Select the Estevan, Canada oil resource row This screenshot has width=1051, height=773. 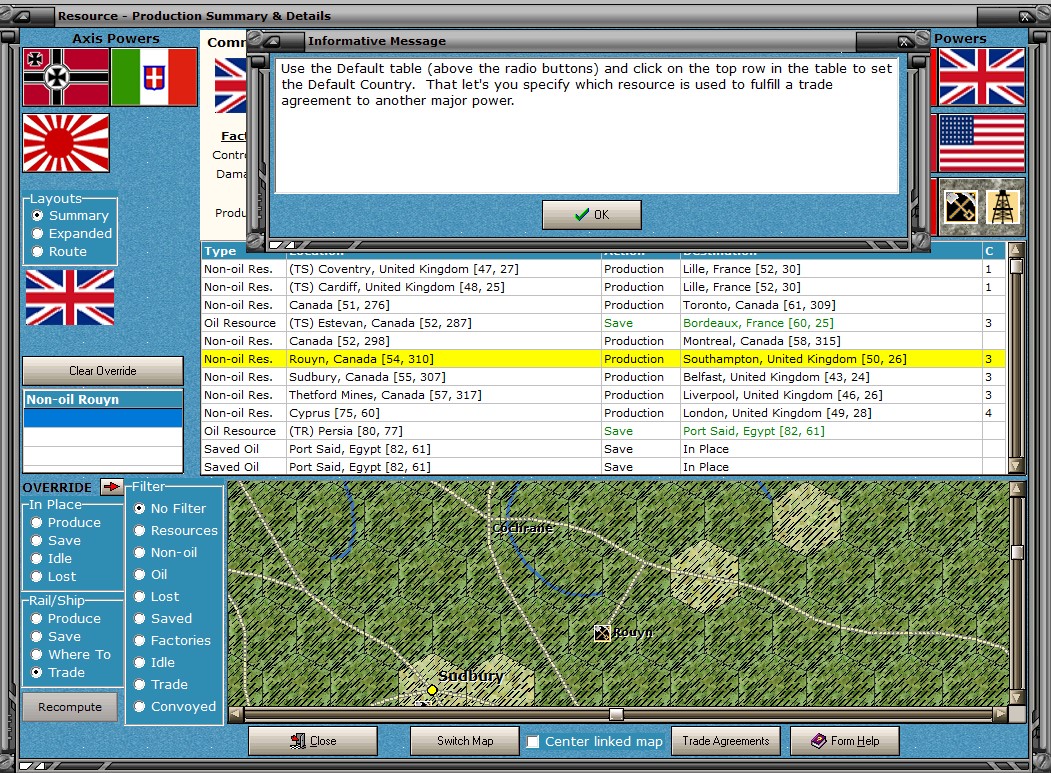(603, 323)
